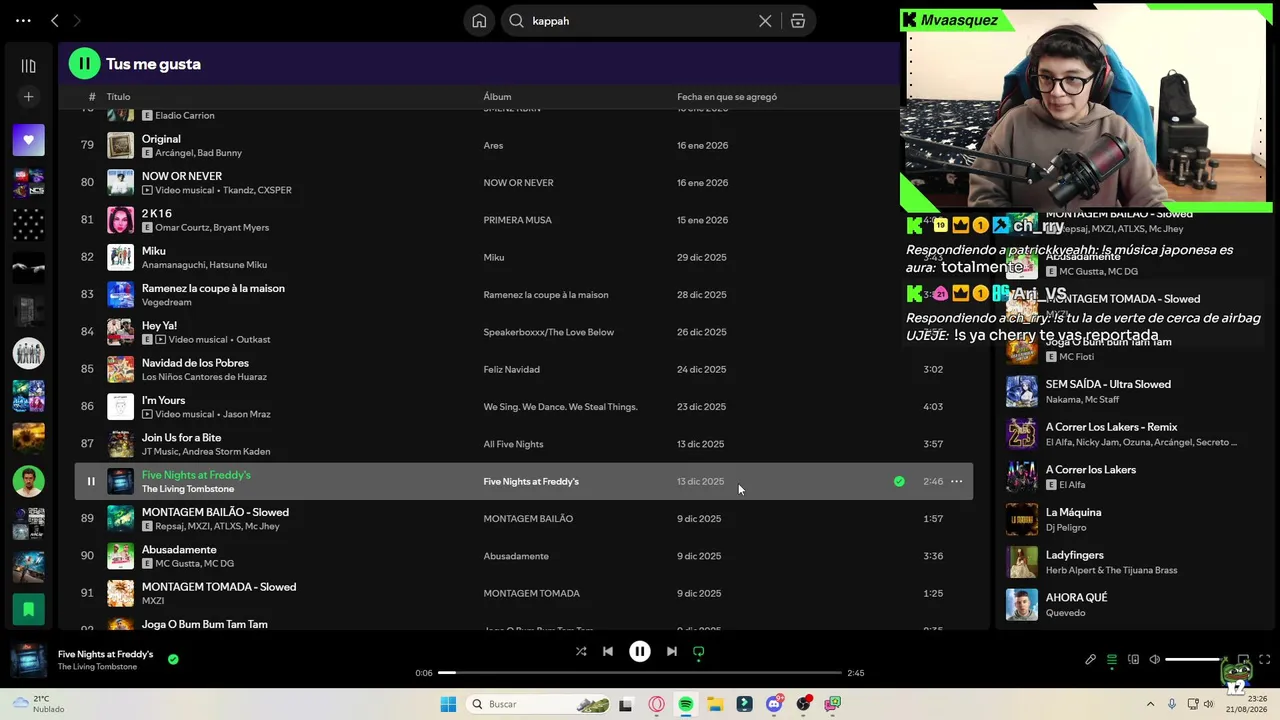Toggle shuffle playback
Viewport: 1280px width, 720px height.
[581, 651]
